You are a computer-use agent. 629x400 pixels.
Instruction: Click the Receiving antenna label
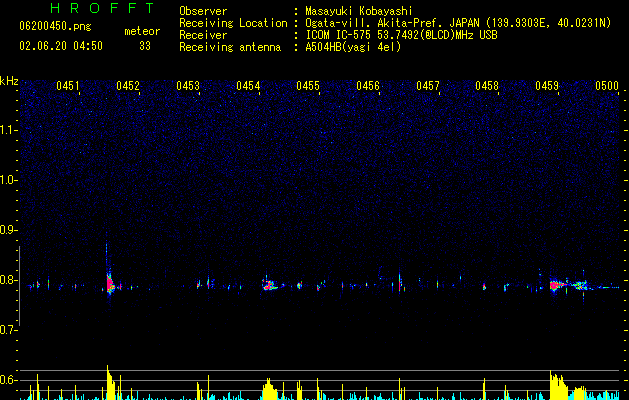tap(230, 47)
